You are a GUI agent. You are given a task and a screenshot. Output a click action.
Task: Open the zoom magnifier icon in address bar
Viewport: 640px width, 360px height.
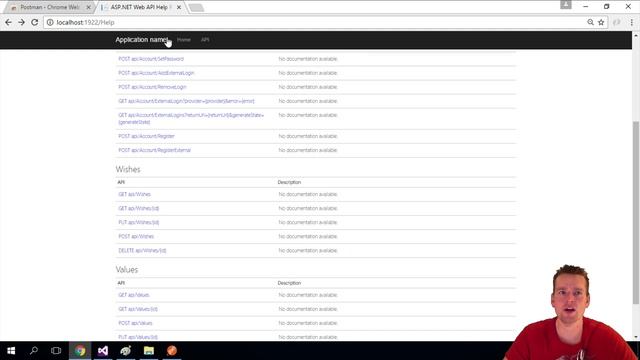[x=590, y=22]
